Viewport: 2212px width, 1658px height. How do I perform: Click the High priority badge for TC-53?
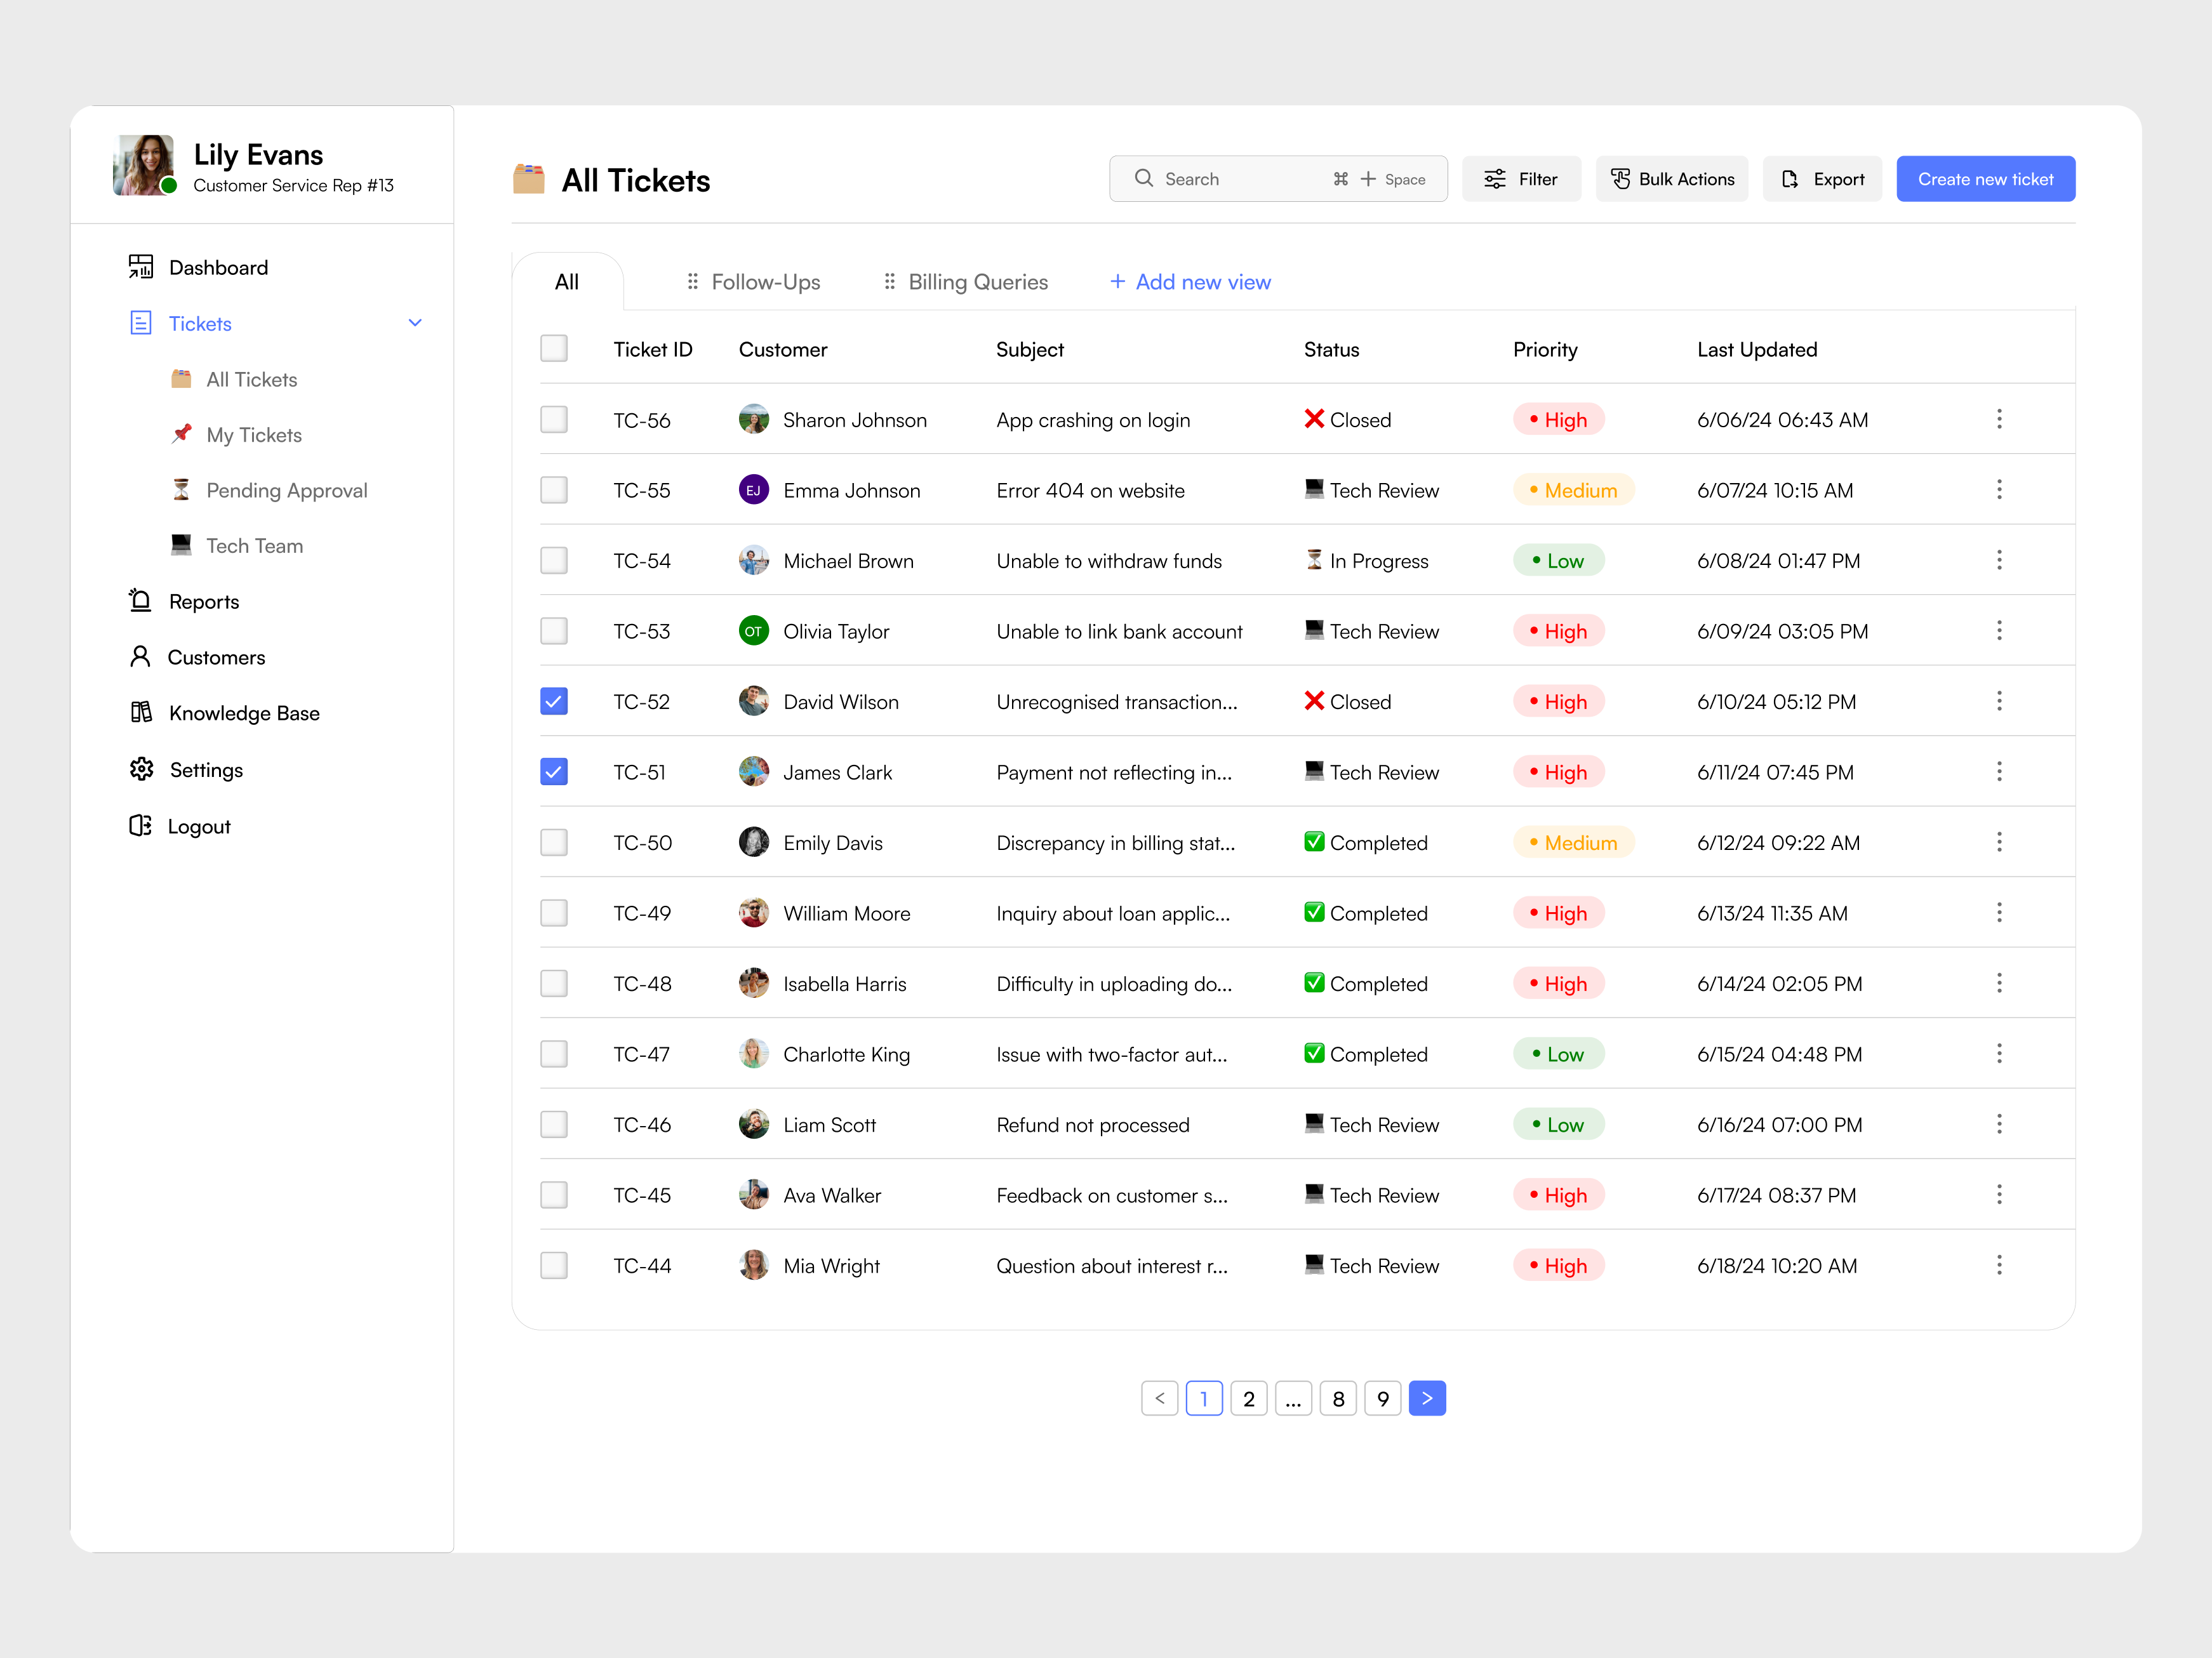1559,631
